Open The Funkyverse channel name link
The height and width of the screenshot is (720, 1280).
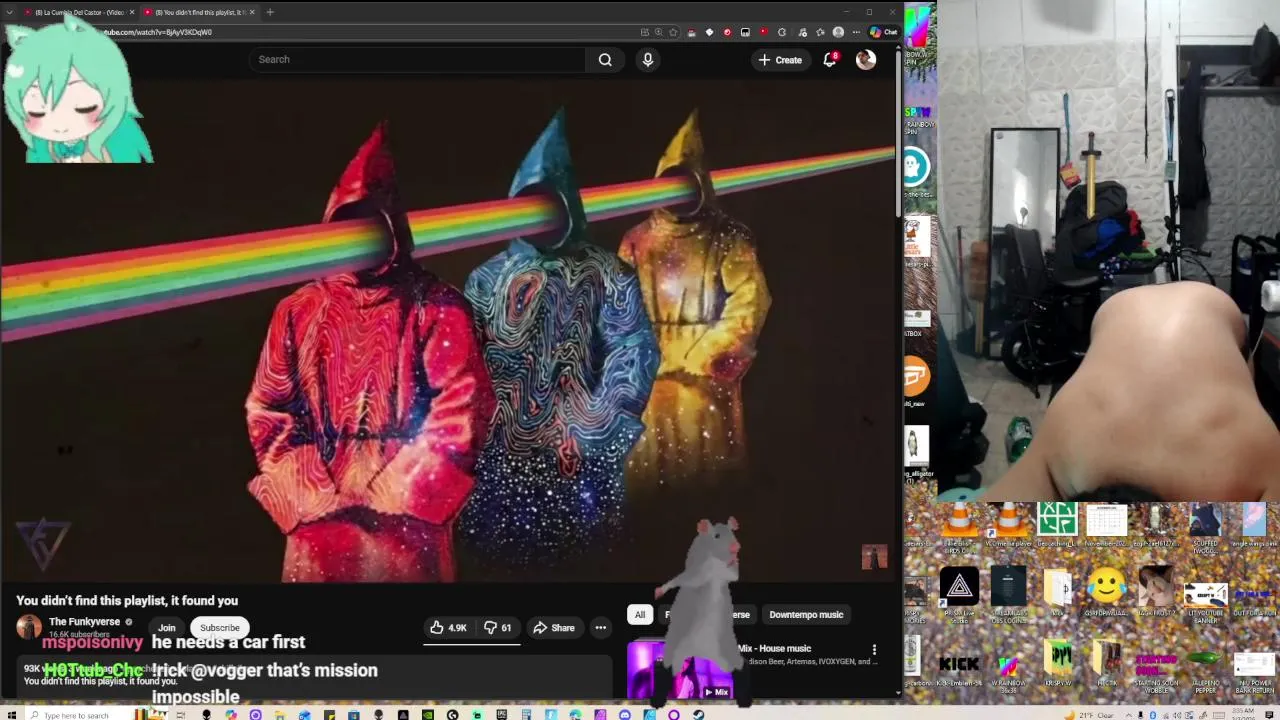pyautogui.click(x=84, y=622)
